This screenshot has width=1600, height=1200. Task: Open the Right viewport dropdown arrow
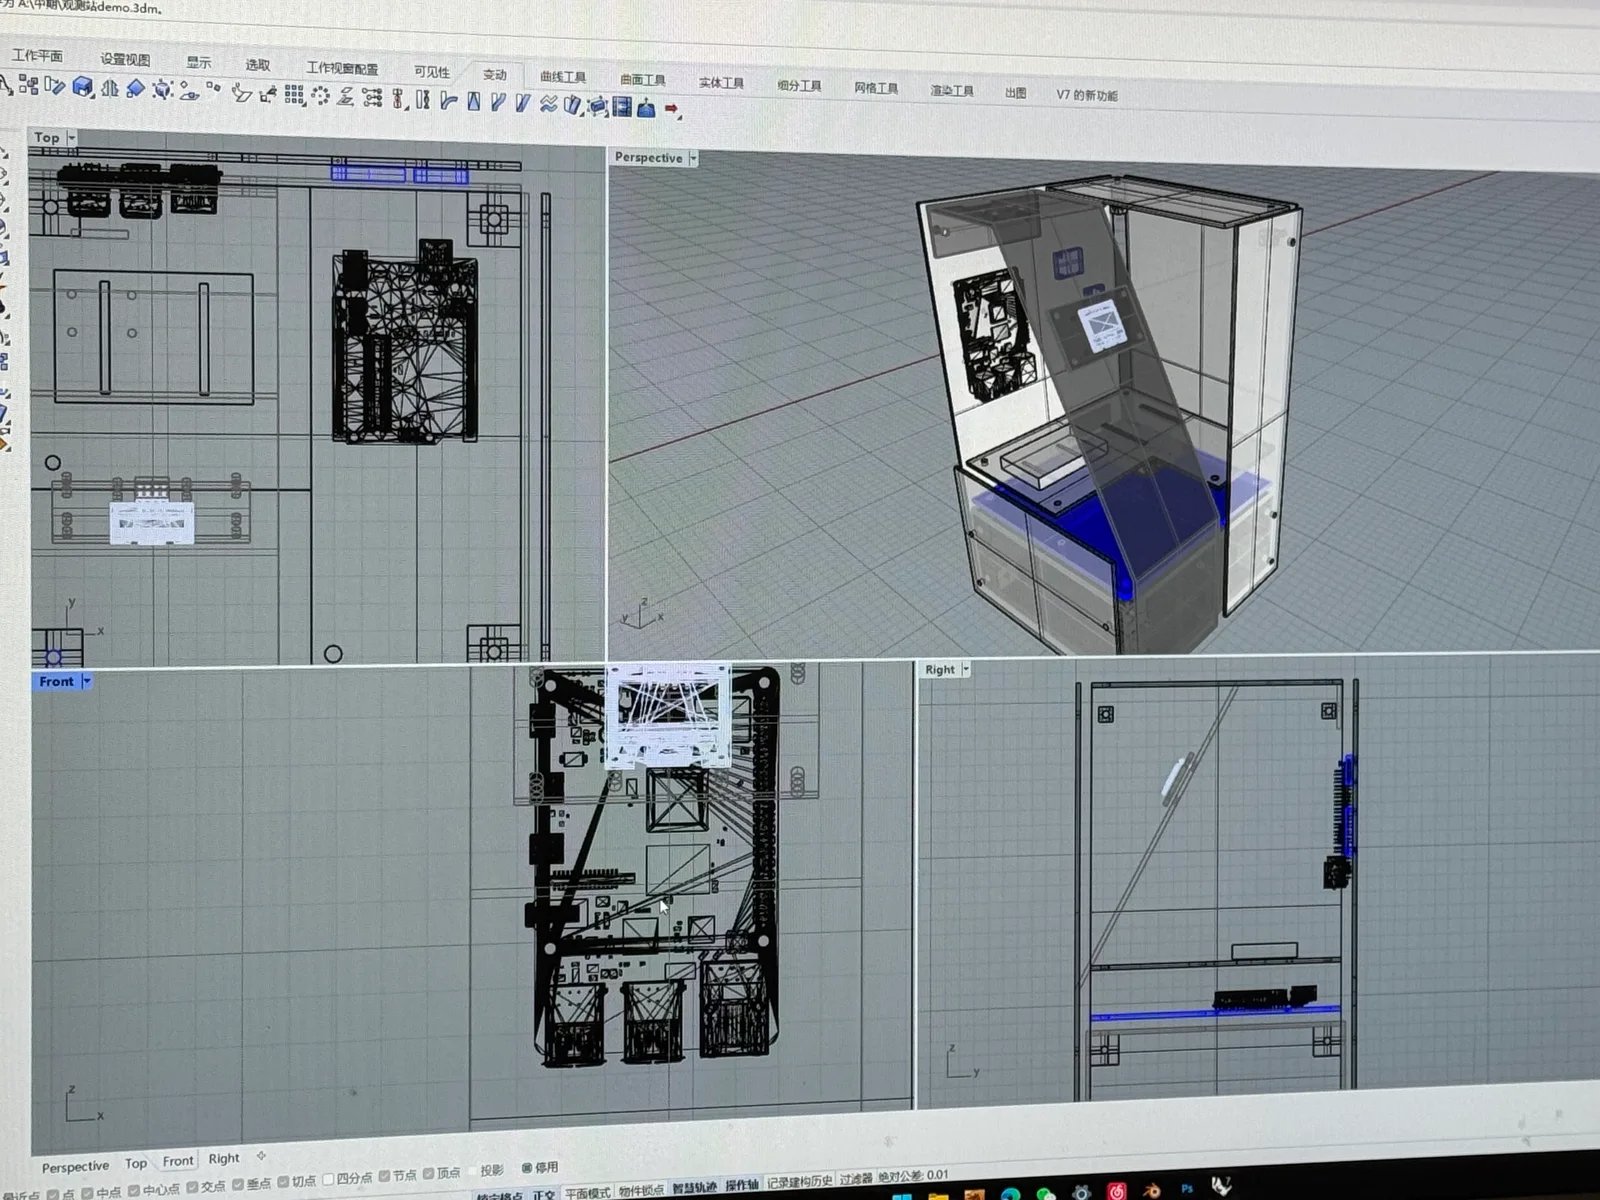(966, 669)
